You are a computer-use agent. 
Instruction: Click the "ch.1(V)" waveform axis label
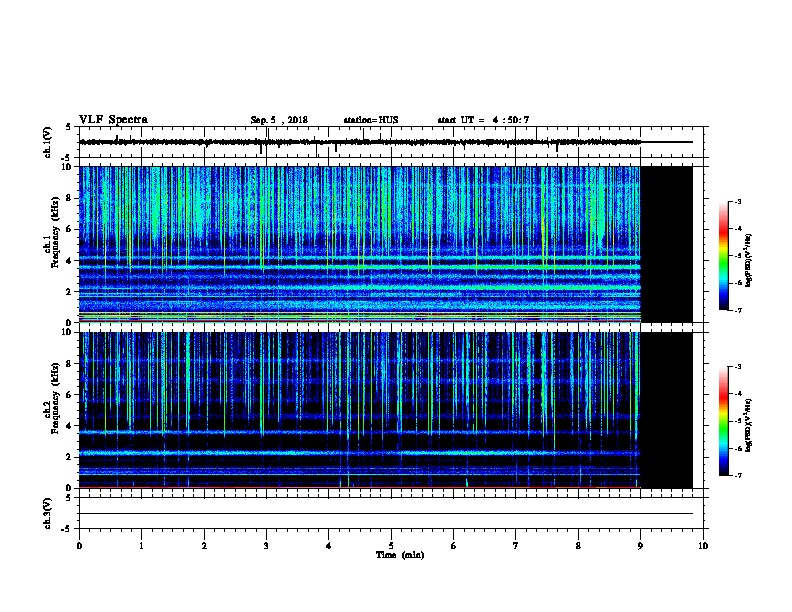tap(47, 142)
